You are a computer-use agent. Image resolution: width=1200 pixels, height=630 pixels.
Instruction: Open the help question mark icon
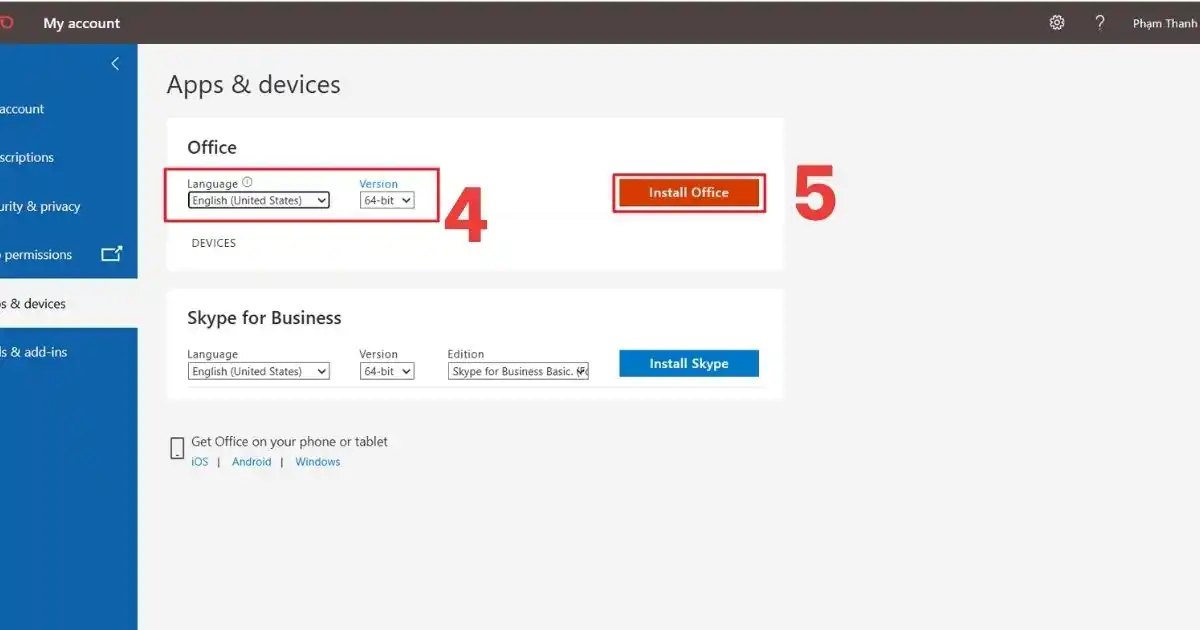click(1100, 22)
